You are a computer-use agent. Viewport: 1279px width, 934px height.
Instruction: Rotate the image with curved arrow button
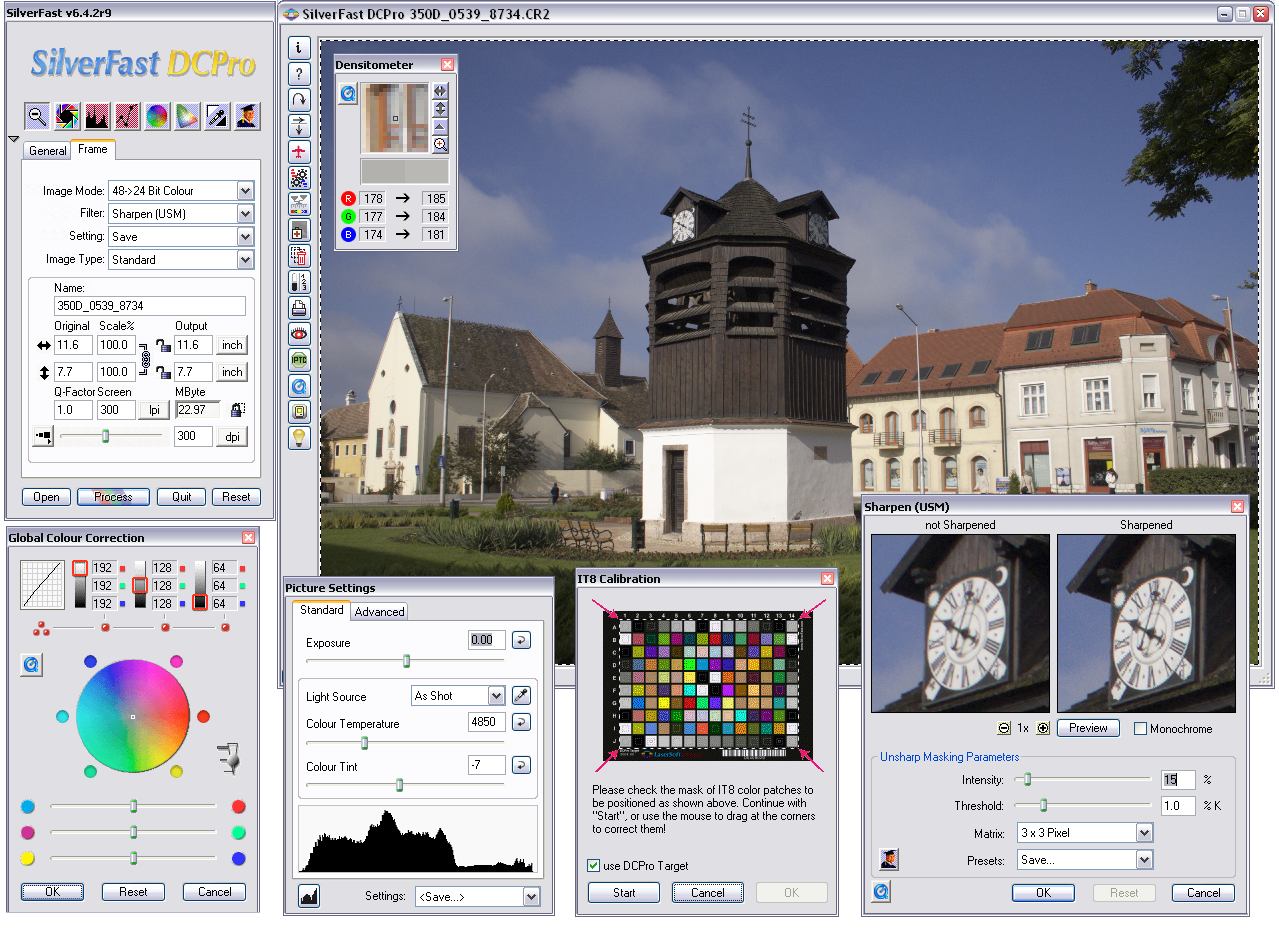tap(299, 100)
